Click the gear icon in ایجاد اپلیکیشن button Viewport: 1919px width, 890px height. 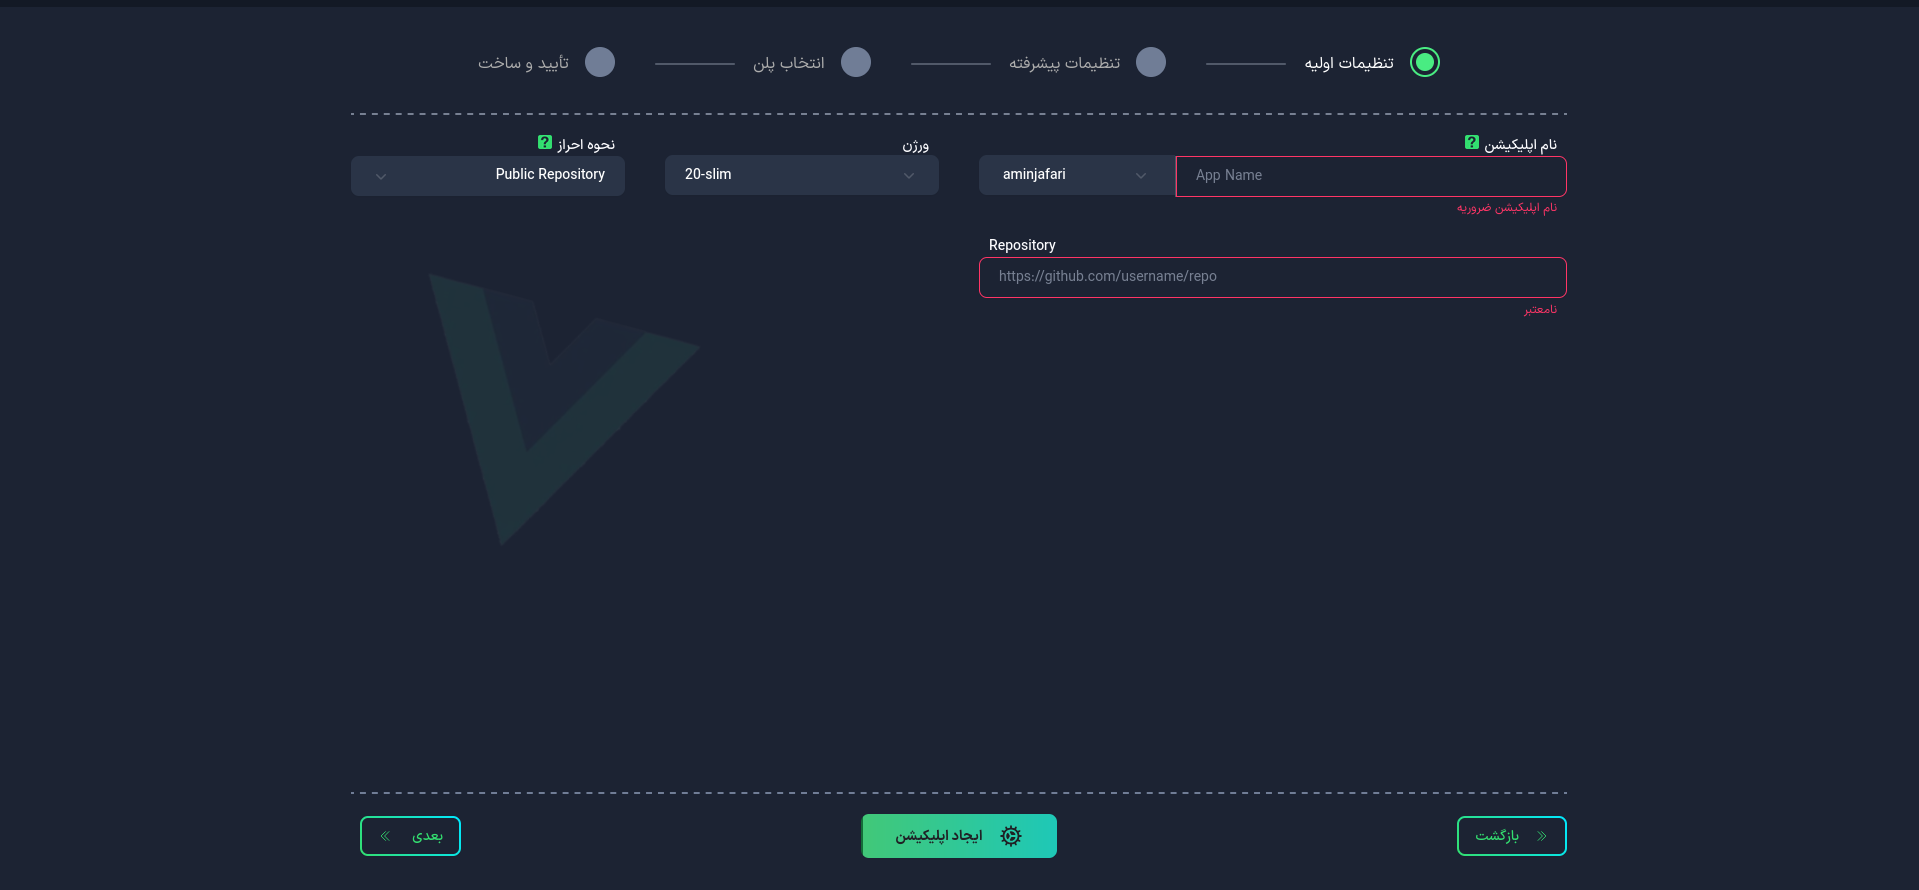click(x=1011, y=836)
